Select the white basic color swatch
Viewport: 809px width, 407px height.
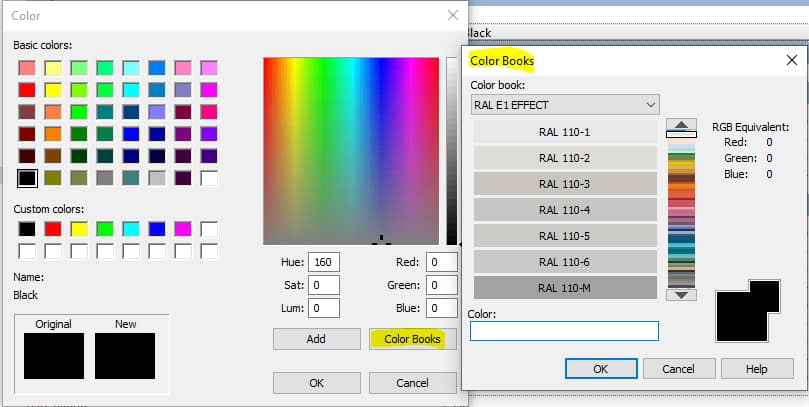point(208,178)
